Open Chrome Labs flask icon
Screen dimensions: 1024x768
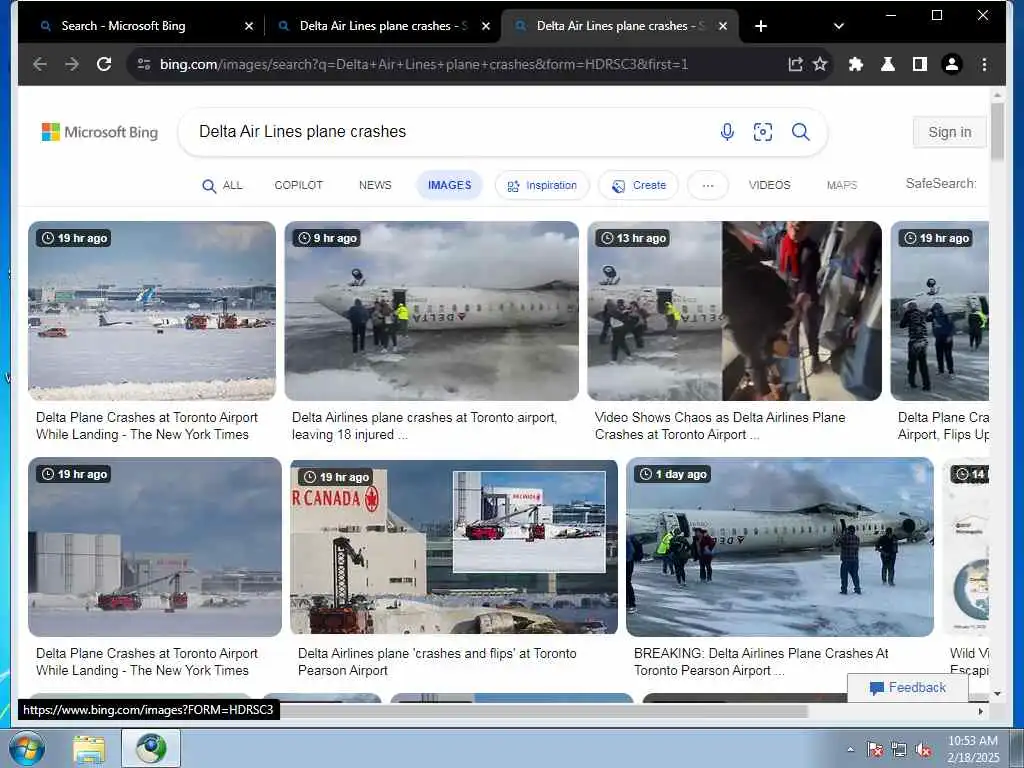888,64
